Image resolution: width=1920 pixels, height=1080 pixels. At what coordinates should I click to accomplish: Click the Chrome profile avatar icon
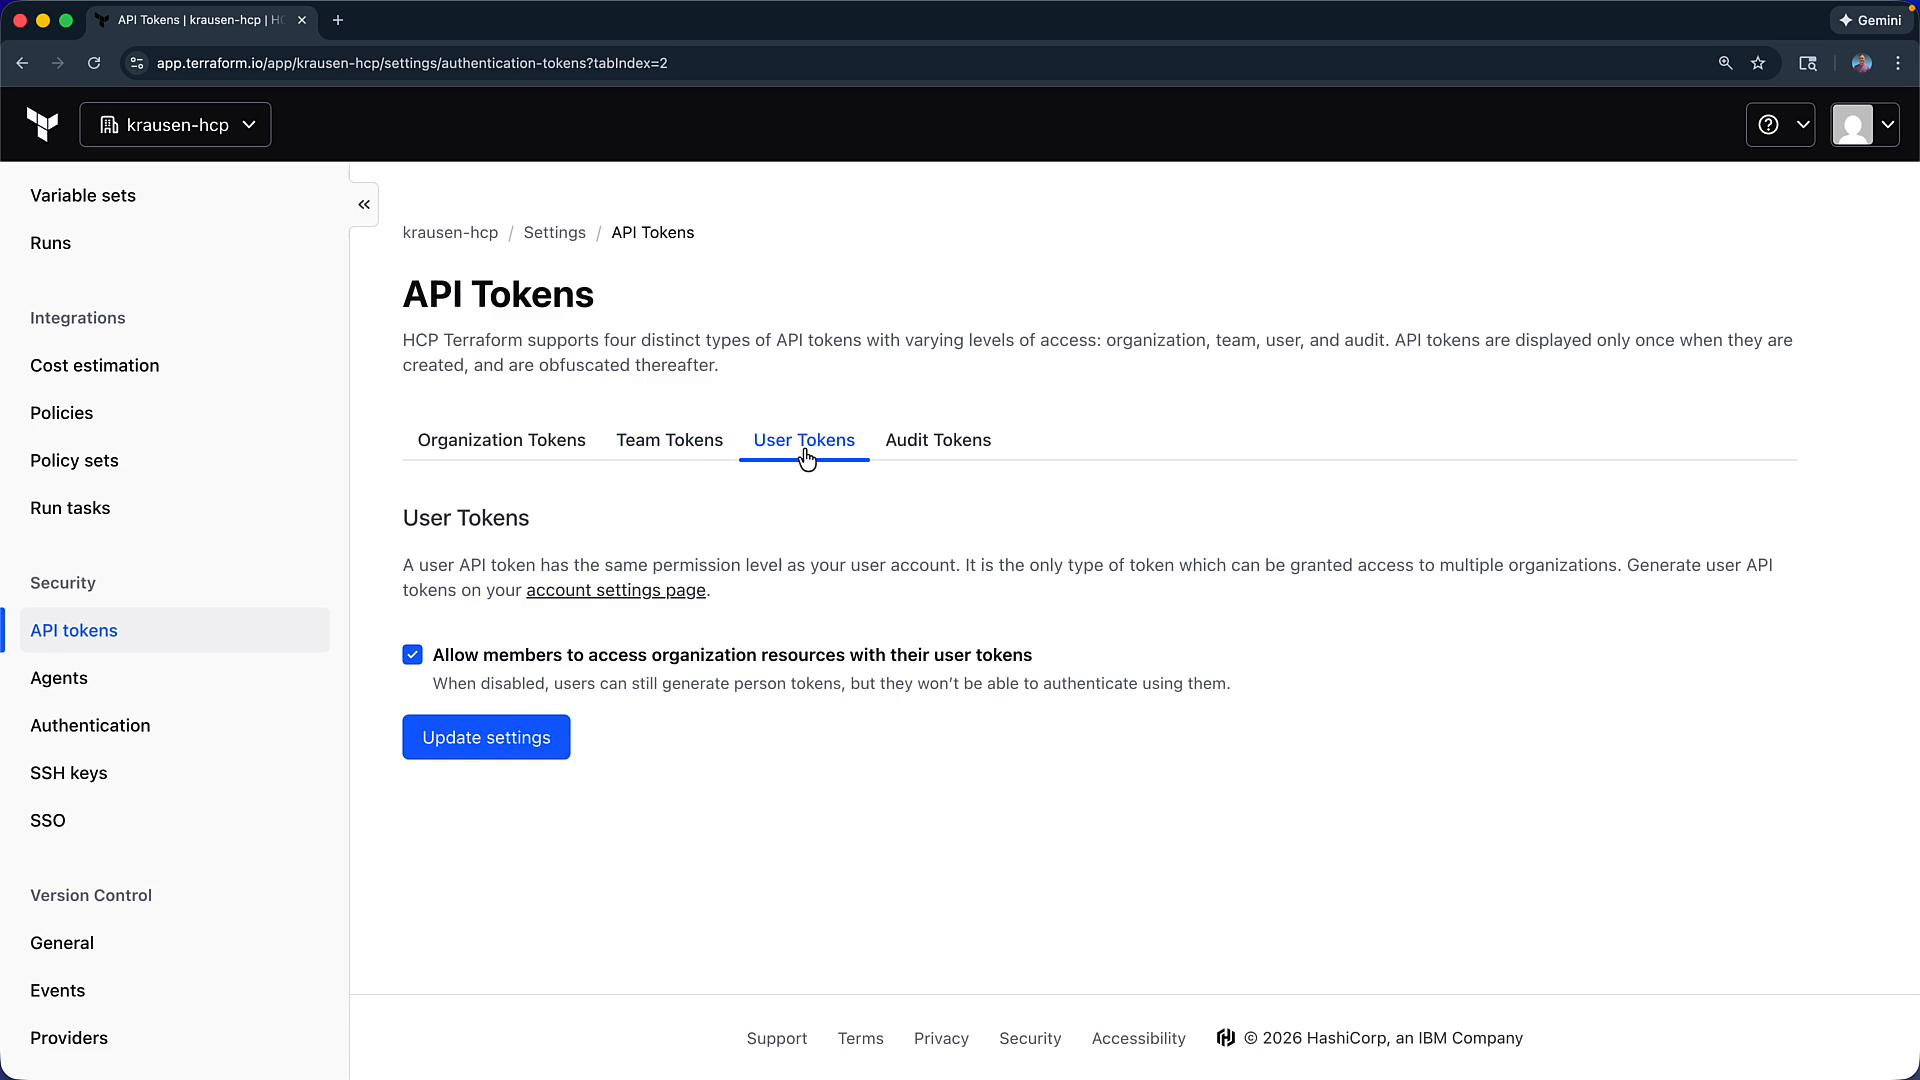pos(1861,63)
